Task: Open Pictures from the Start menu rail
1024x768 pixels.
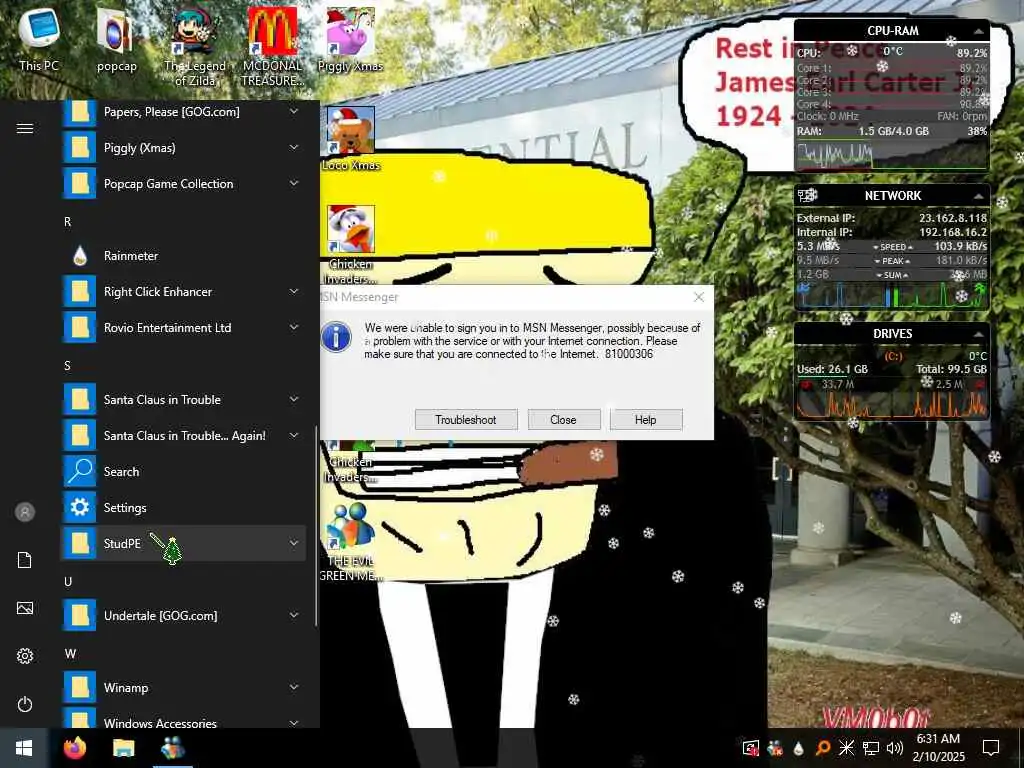Action: click(25, 608)
